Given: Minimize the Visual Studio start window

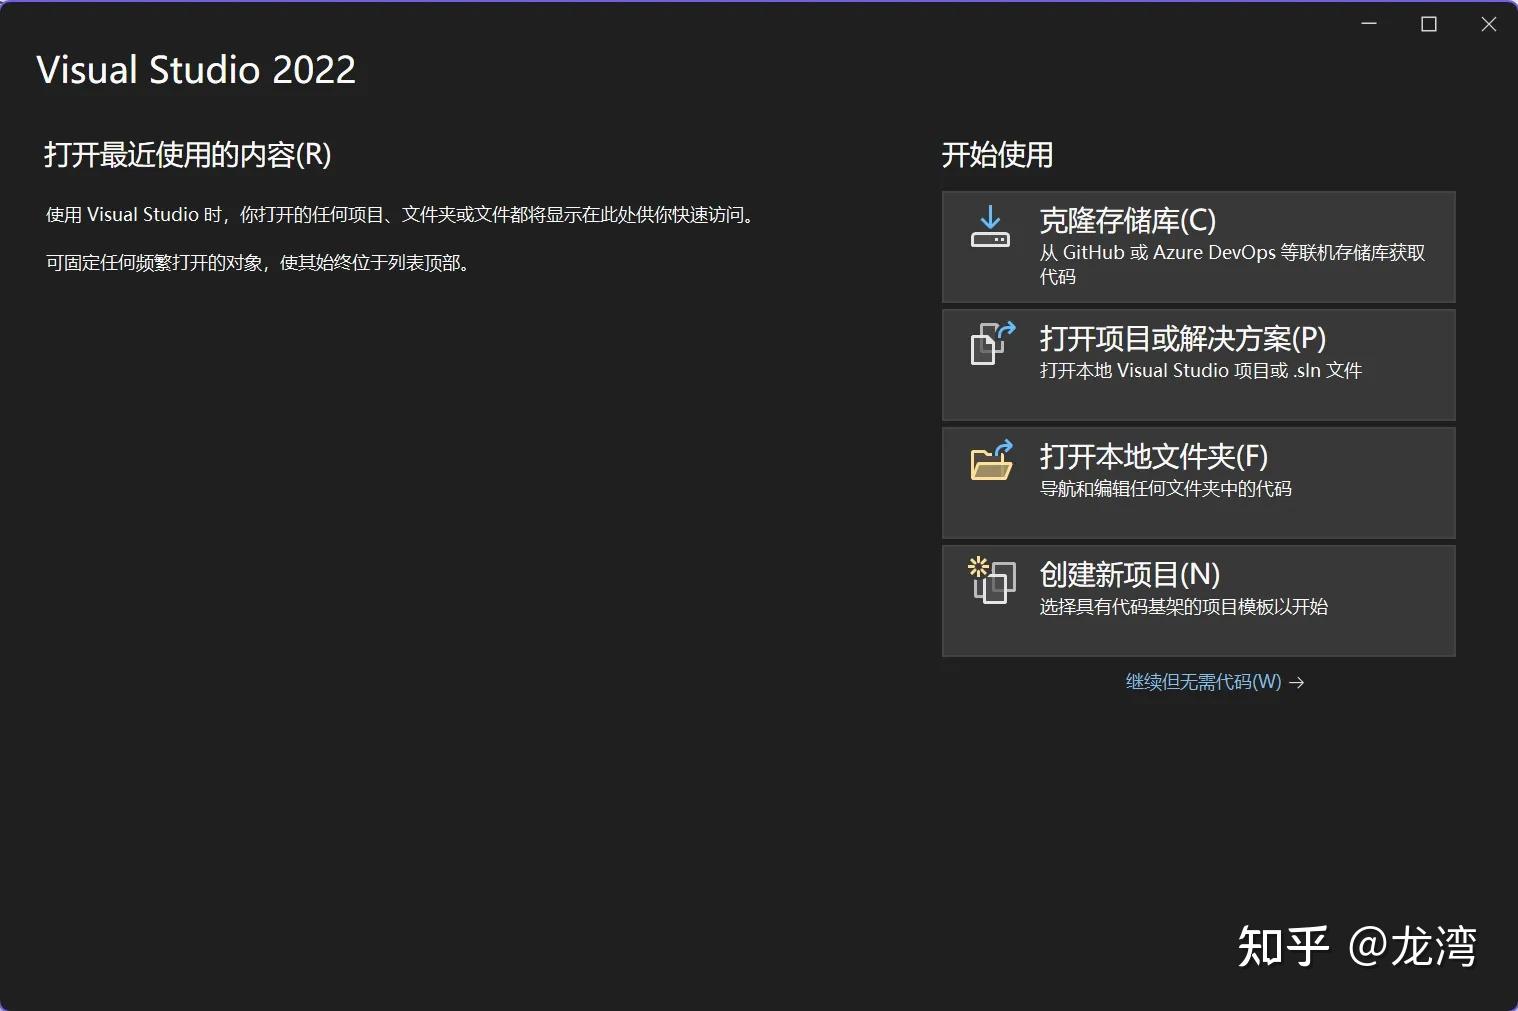Looking at the screenshot, I should (1369, 23).
